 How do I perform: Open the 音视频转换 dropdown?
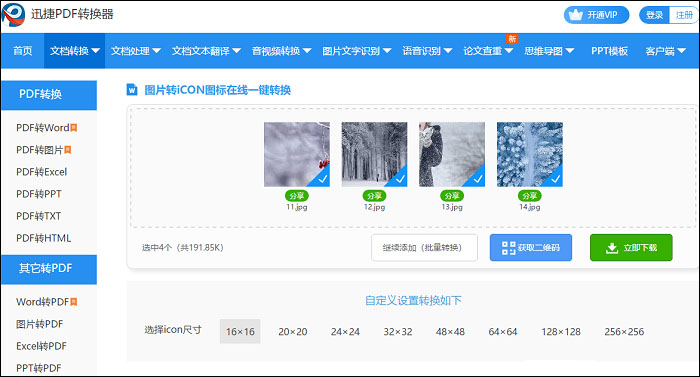point(281,51)
